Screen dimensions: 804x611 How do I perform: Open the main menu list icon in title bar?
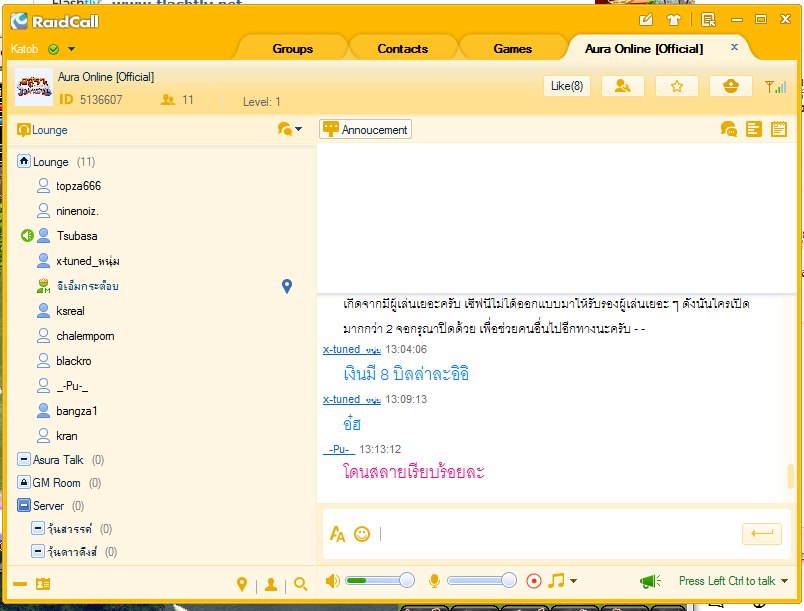click(x=709, y=20)
